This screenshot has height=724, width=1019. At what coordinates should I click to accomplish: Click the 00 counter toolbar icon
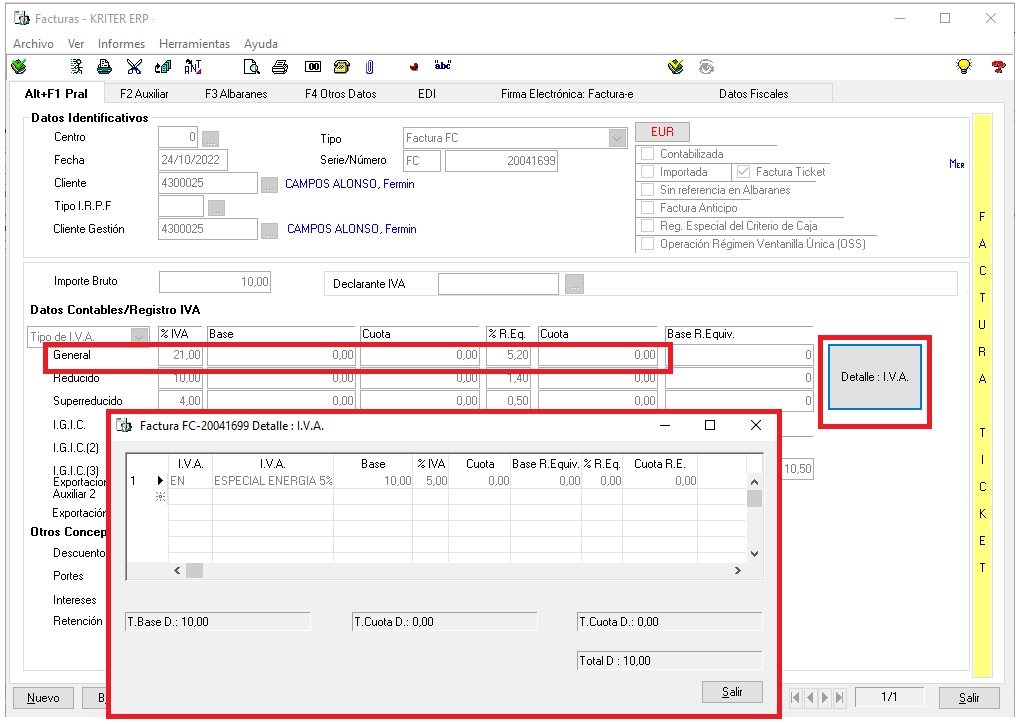[313, 66]
